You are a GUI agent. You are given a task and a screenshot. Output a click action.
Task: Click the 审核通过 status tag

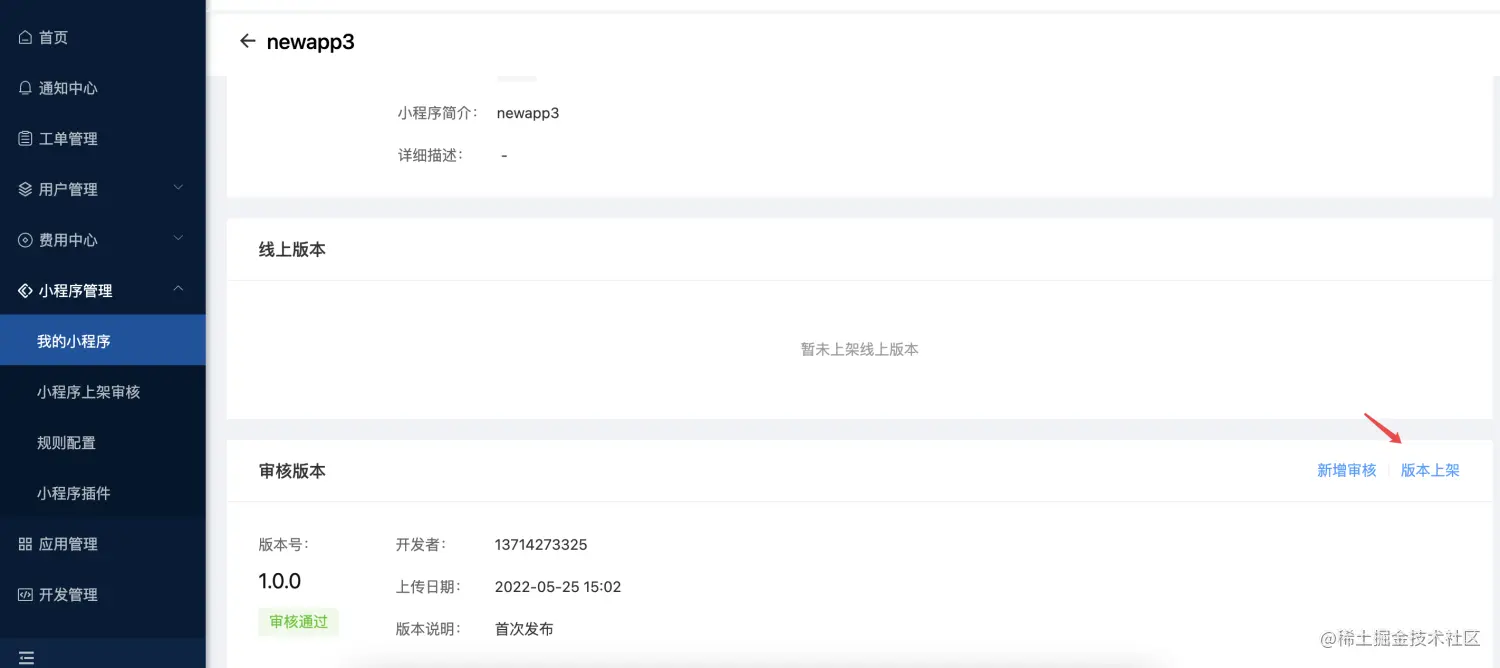click(x=299, y=622)
